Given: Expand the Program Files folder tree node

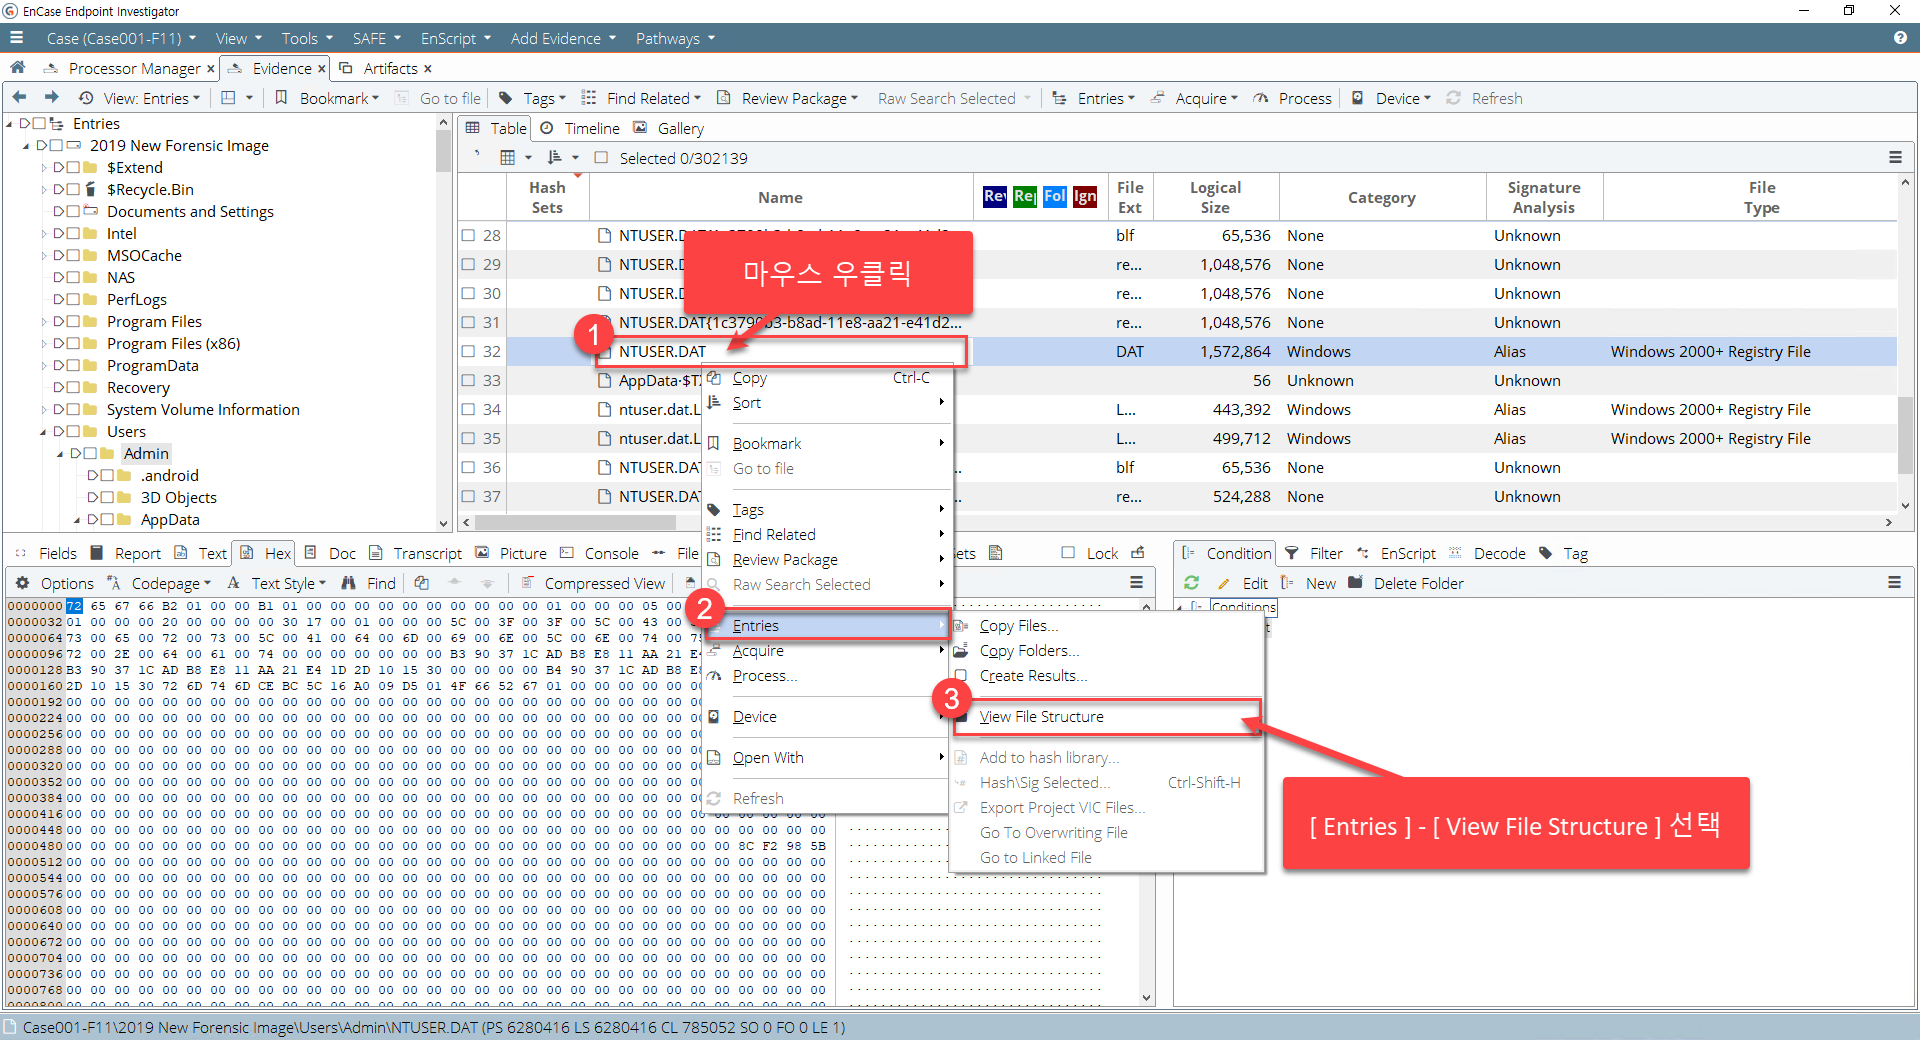Looking at the screenshot, I should [44, 322].
